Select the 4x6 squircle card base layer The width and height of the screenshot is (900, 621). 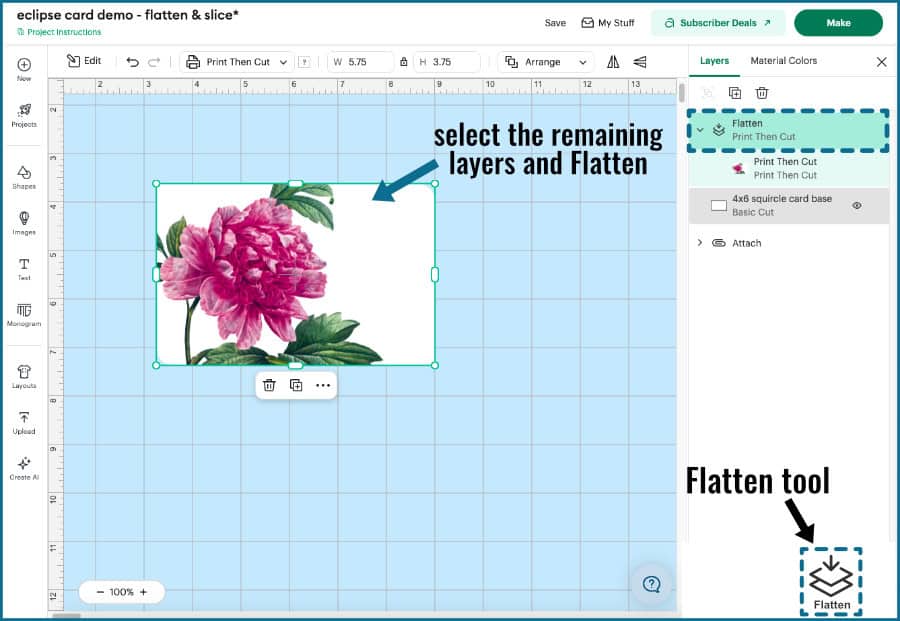[788, 205]
